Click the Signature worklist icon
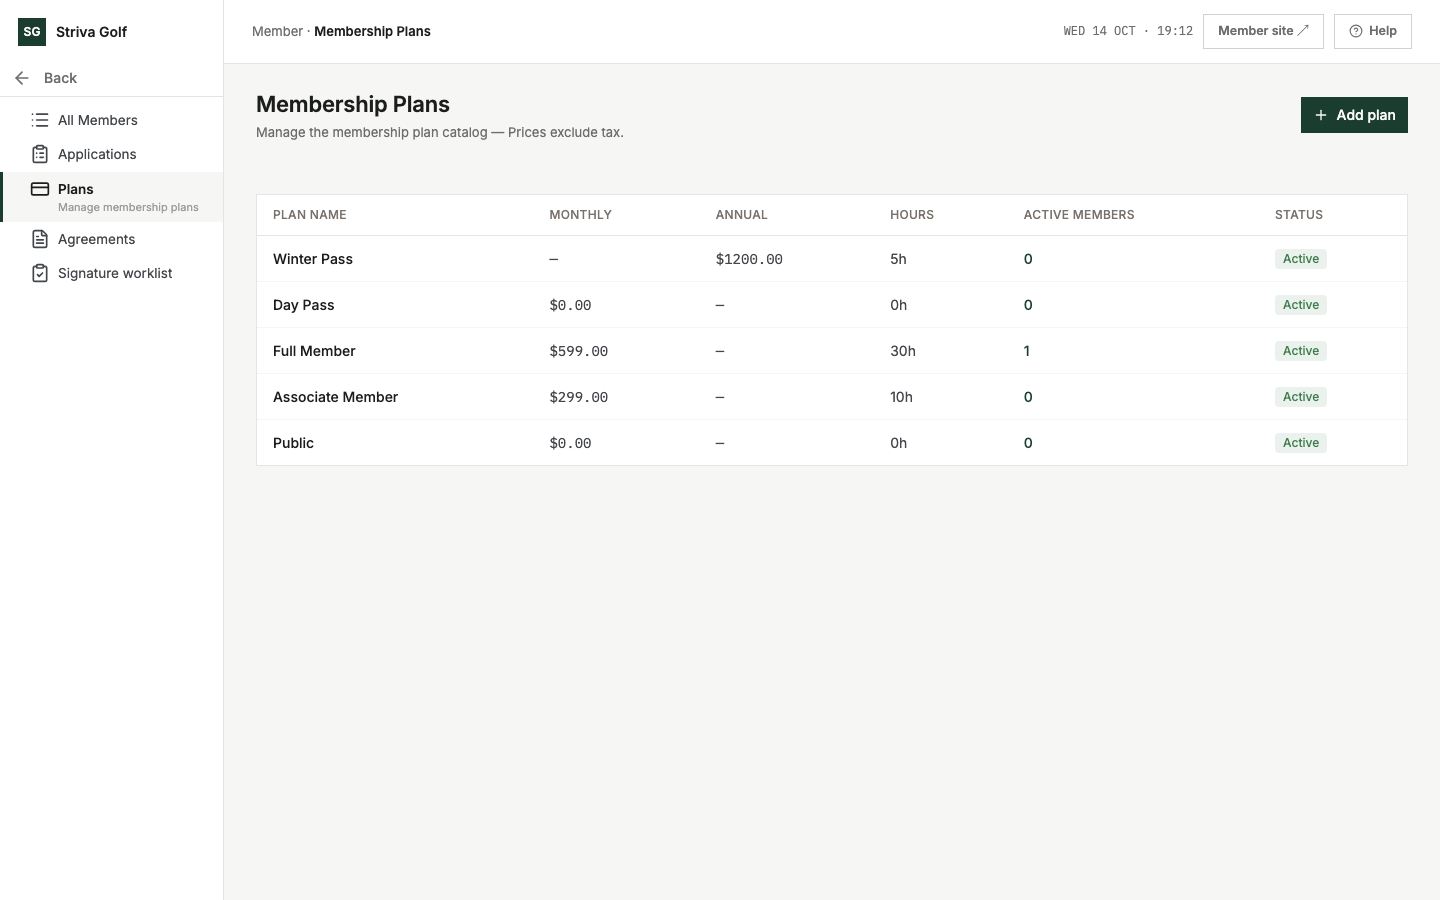 [40, 273]
